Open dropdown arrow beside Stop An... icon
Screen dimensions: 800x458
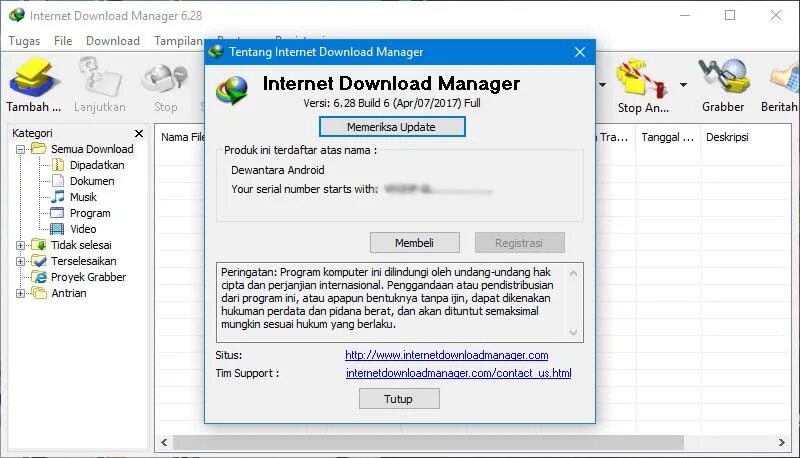point(683,85)
